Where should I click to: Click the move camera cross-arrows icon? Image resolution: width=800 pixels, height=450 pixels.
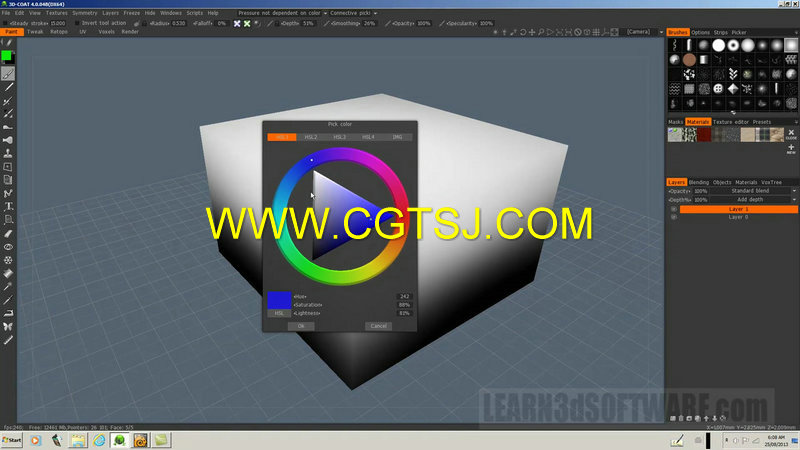(x=532, y=32)
